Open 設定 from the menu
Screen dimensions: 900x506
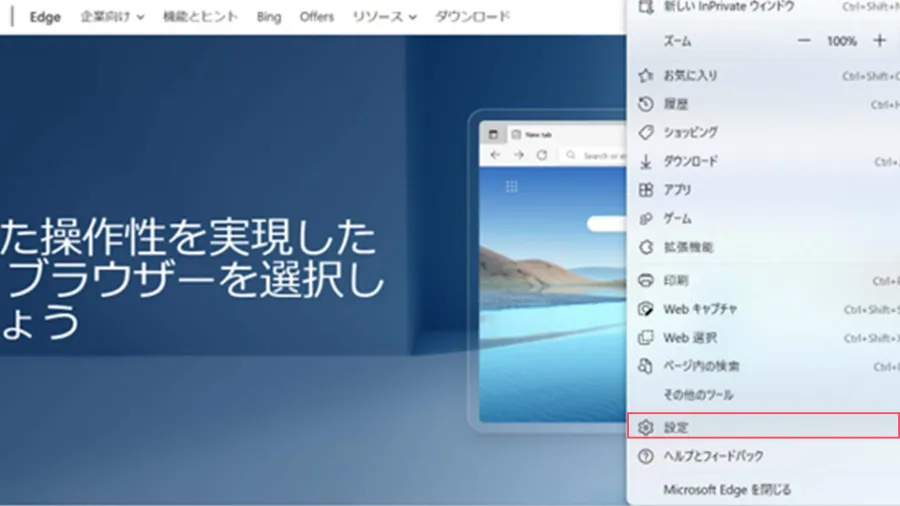point(763,426)
